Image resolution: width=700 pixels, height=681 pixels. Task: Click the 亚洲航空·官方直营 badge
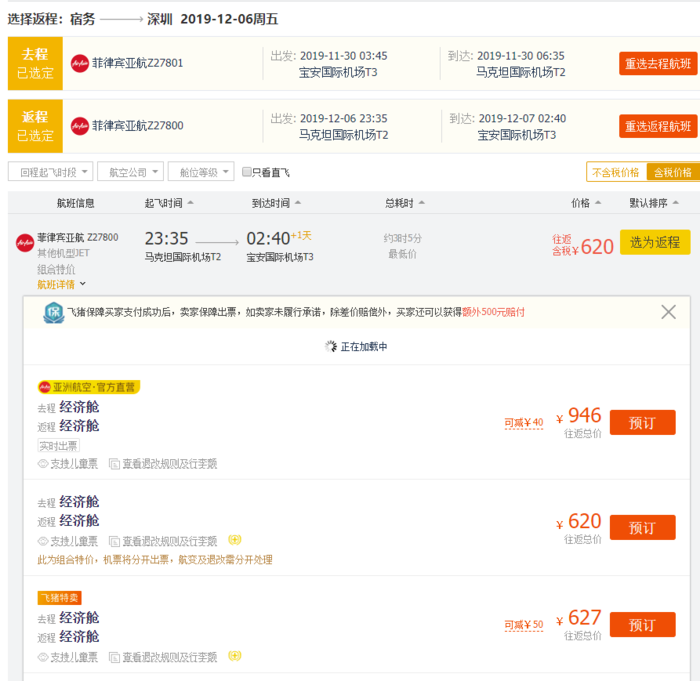88,387
